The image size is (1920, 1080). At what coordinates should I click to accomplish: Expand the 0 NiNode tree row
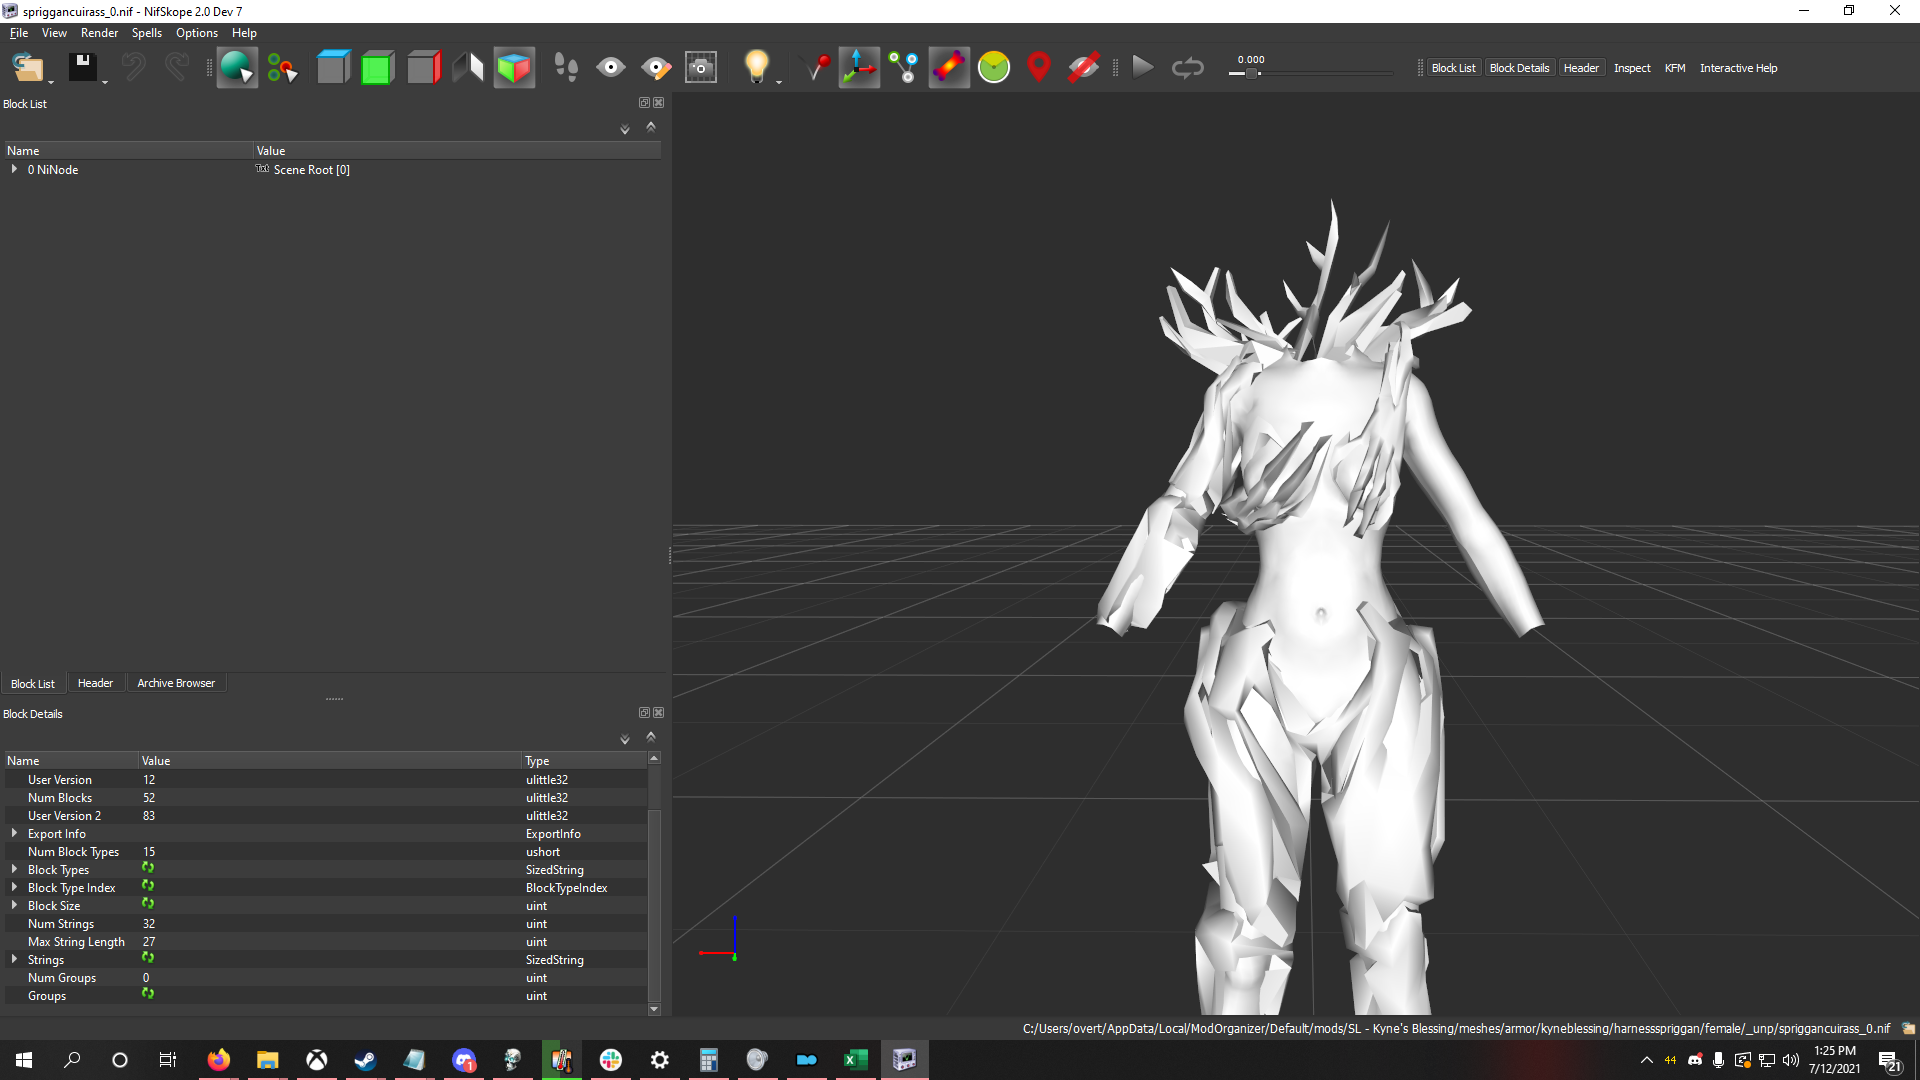(x=14, y=169)
